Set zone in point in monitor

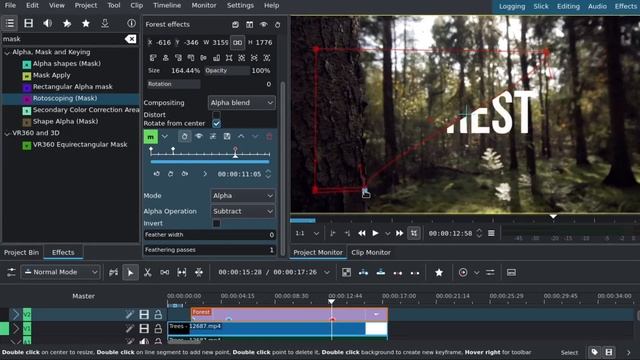[333, 233]
